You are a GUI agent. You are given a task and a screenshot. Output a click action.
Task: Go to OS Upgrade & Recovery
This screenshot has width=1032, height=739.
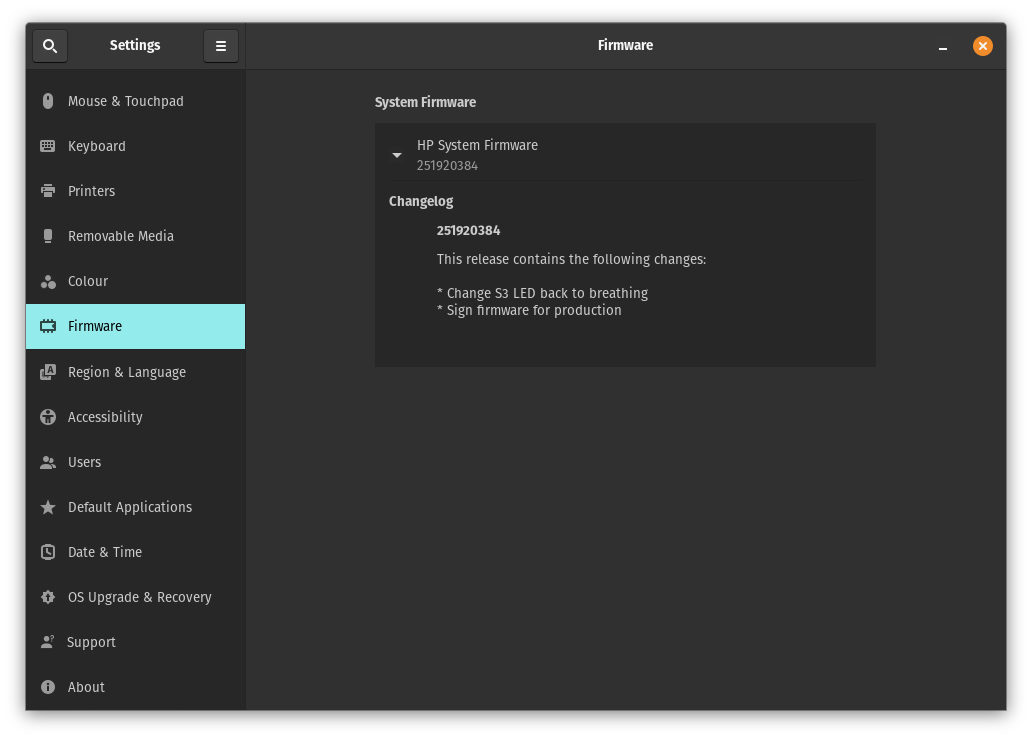pyautogui.click(x=136, y=597)
